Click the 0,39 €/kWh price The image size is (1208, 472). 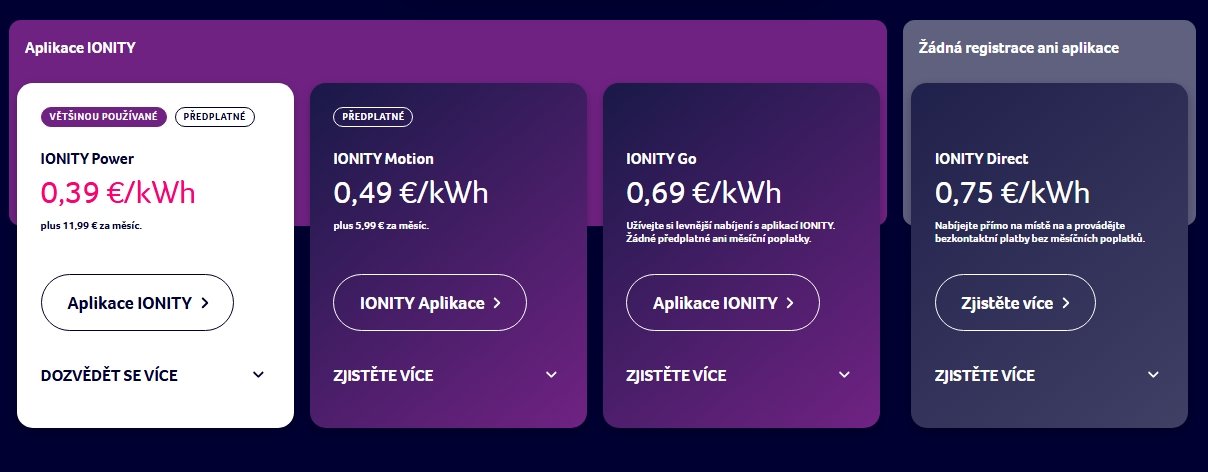click(118, 192)
